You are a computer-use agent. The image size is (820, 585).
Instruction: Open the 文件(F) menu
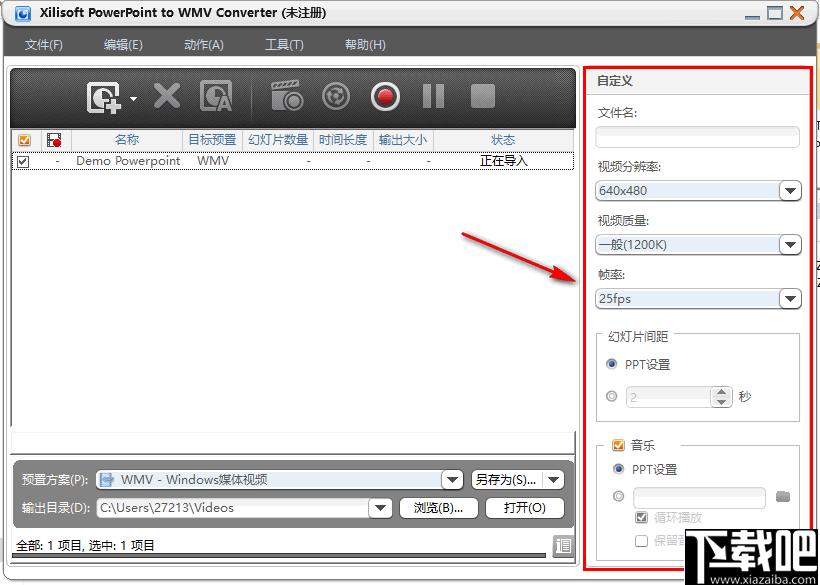coord(43,45)
